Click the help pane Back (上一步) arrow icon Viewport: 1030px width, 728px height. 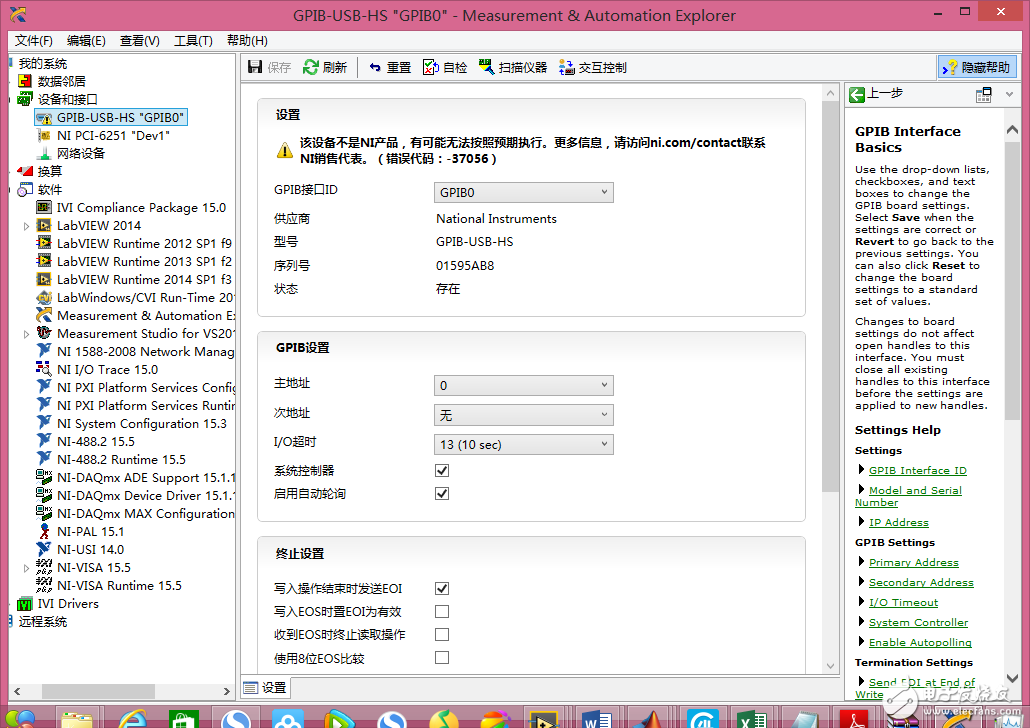[857, 95]
